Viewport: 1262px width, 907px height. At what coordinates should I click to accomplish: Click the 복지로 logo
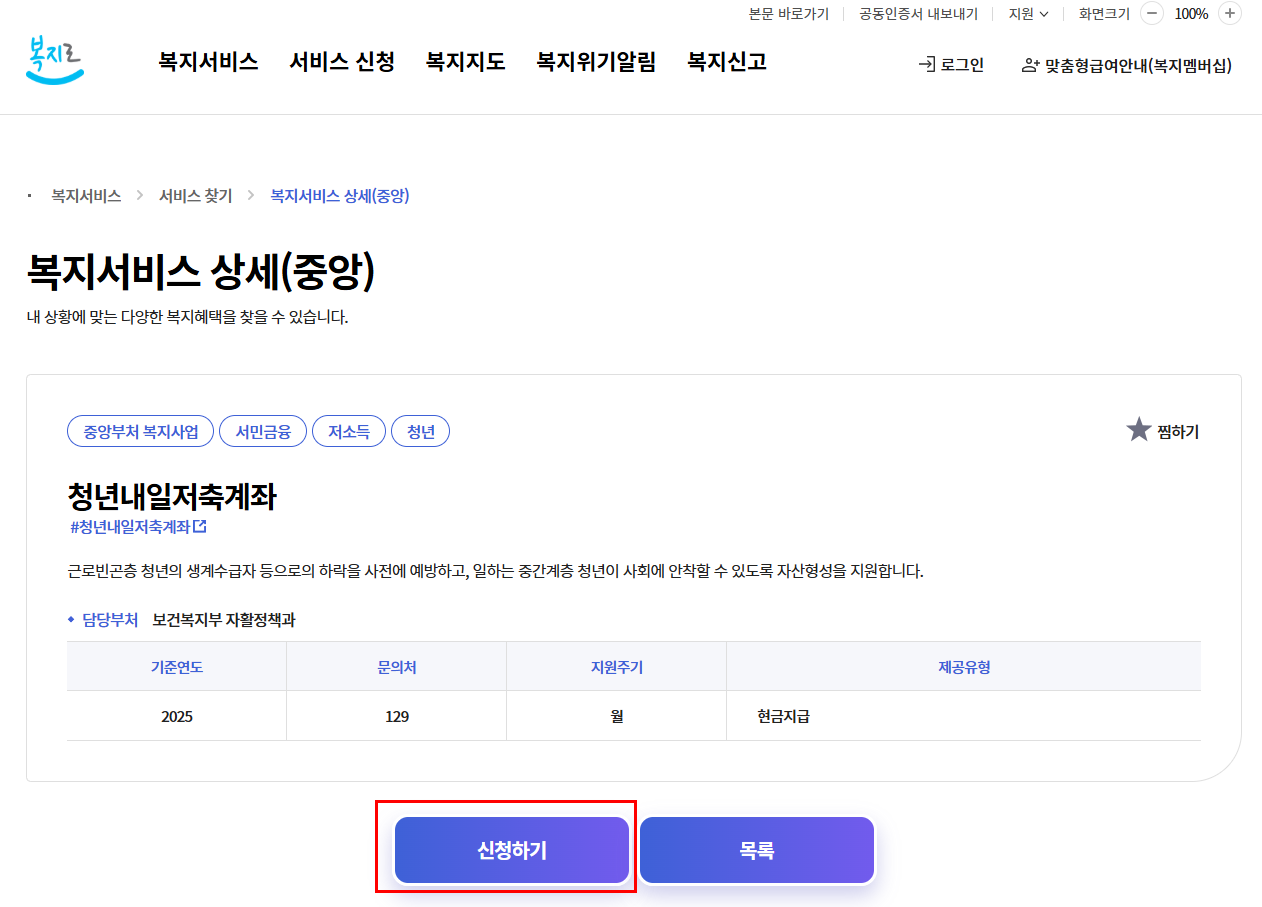[x=55, y=61]
